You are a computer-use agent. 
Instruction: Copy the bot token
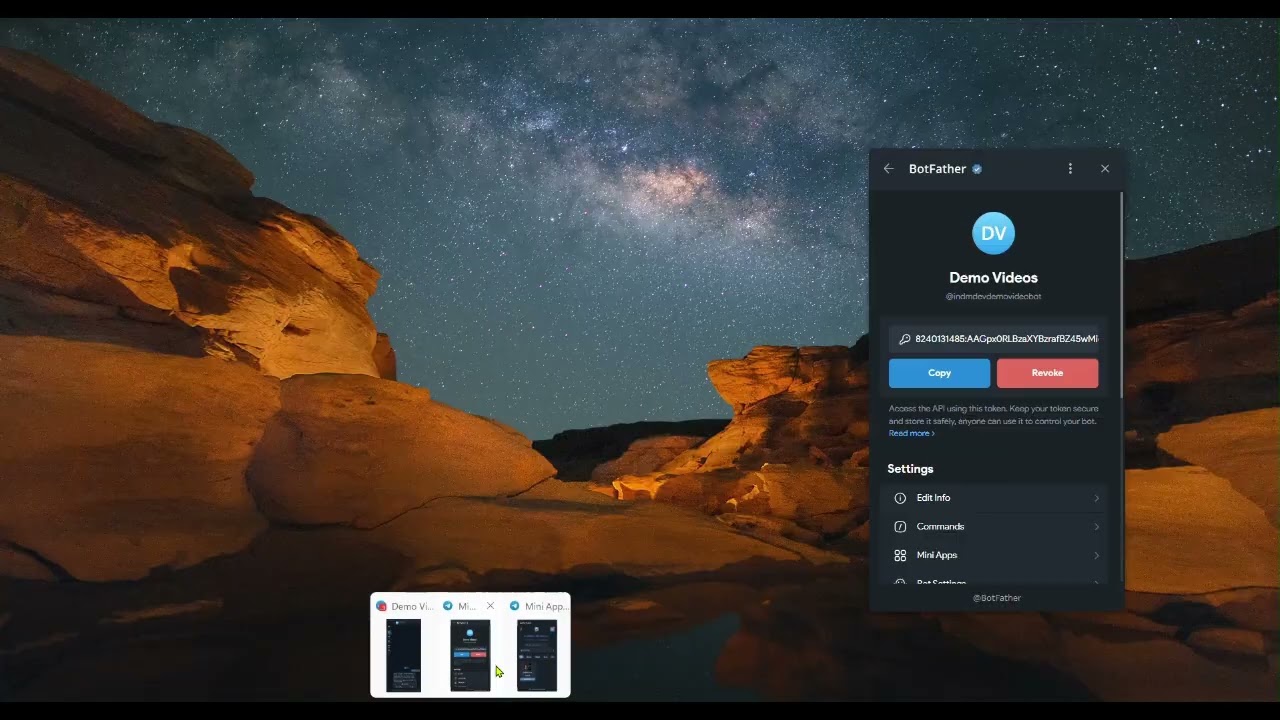939,373
